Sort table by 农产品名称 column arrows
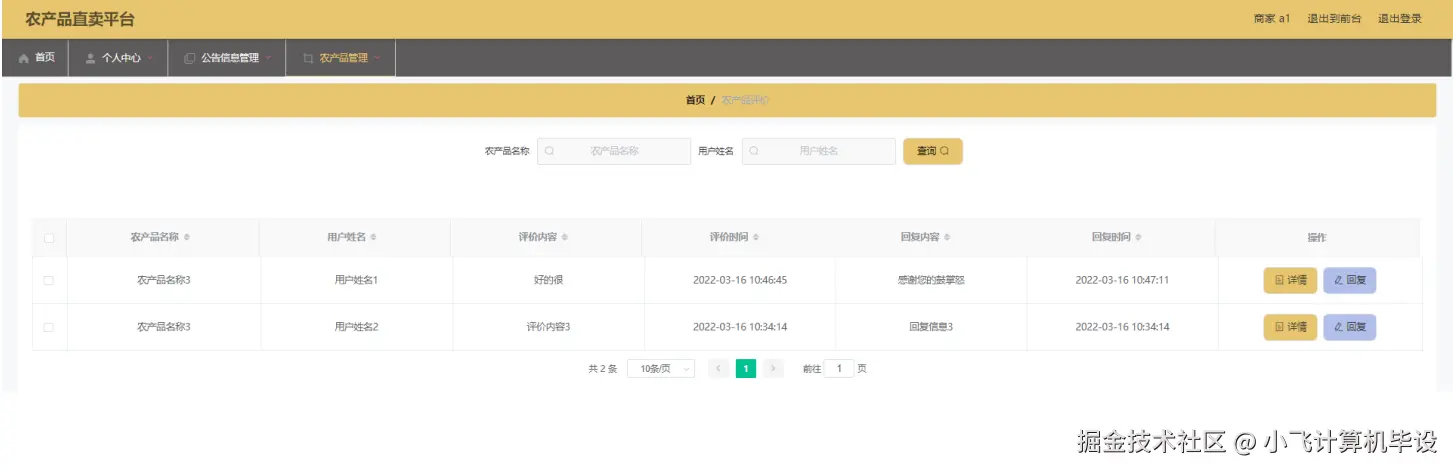Viewport: 1453px width, 471px height. tap(187, 238)
